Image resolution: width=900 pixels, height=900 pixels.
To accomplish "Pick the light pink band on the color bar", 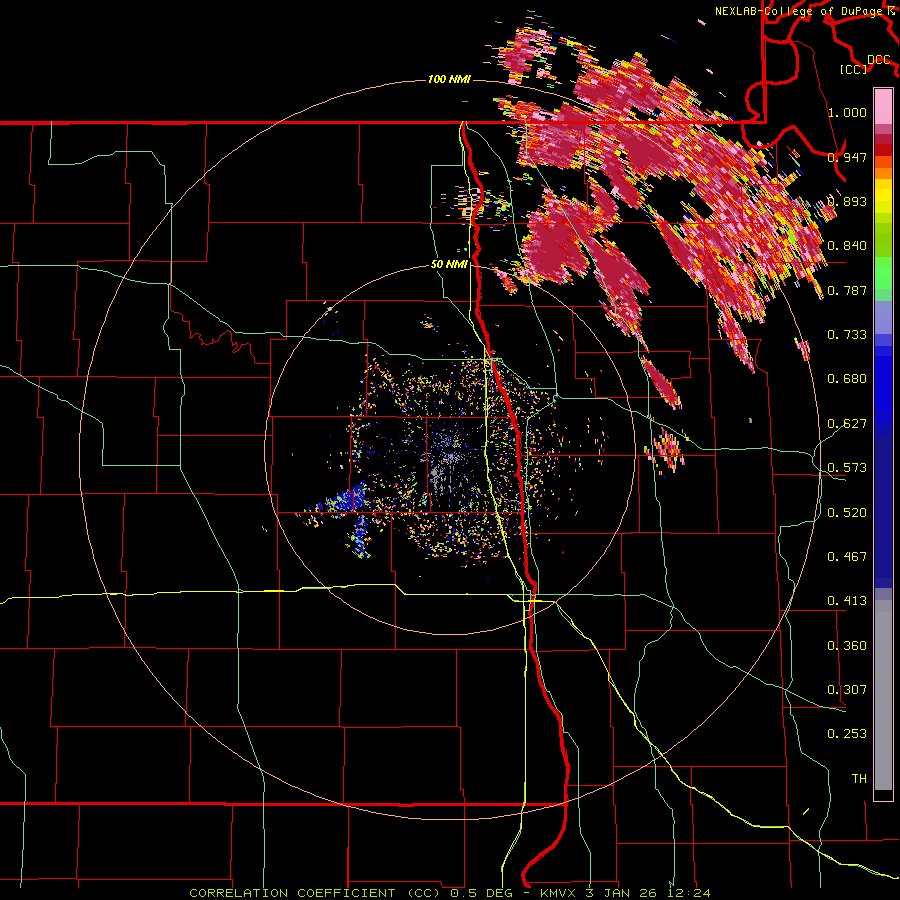I will pyautogui.click(x=883, y=106).
